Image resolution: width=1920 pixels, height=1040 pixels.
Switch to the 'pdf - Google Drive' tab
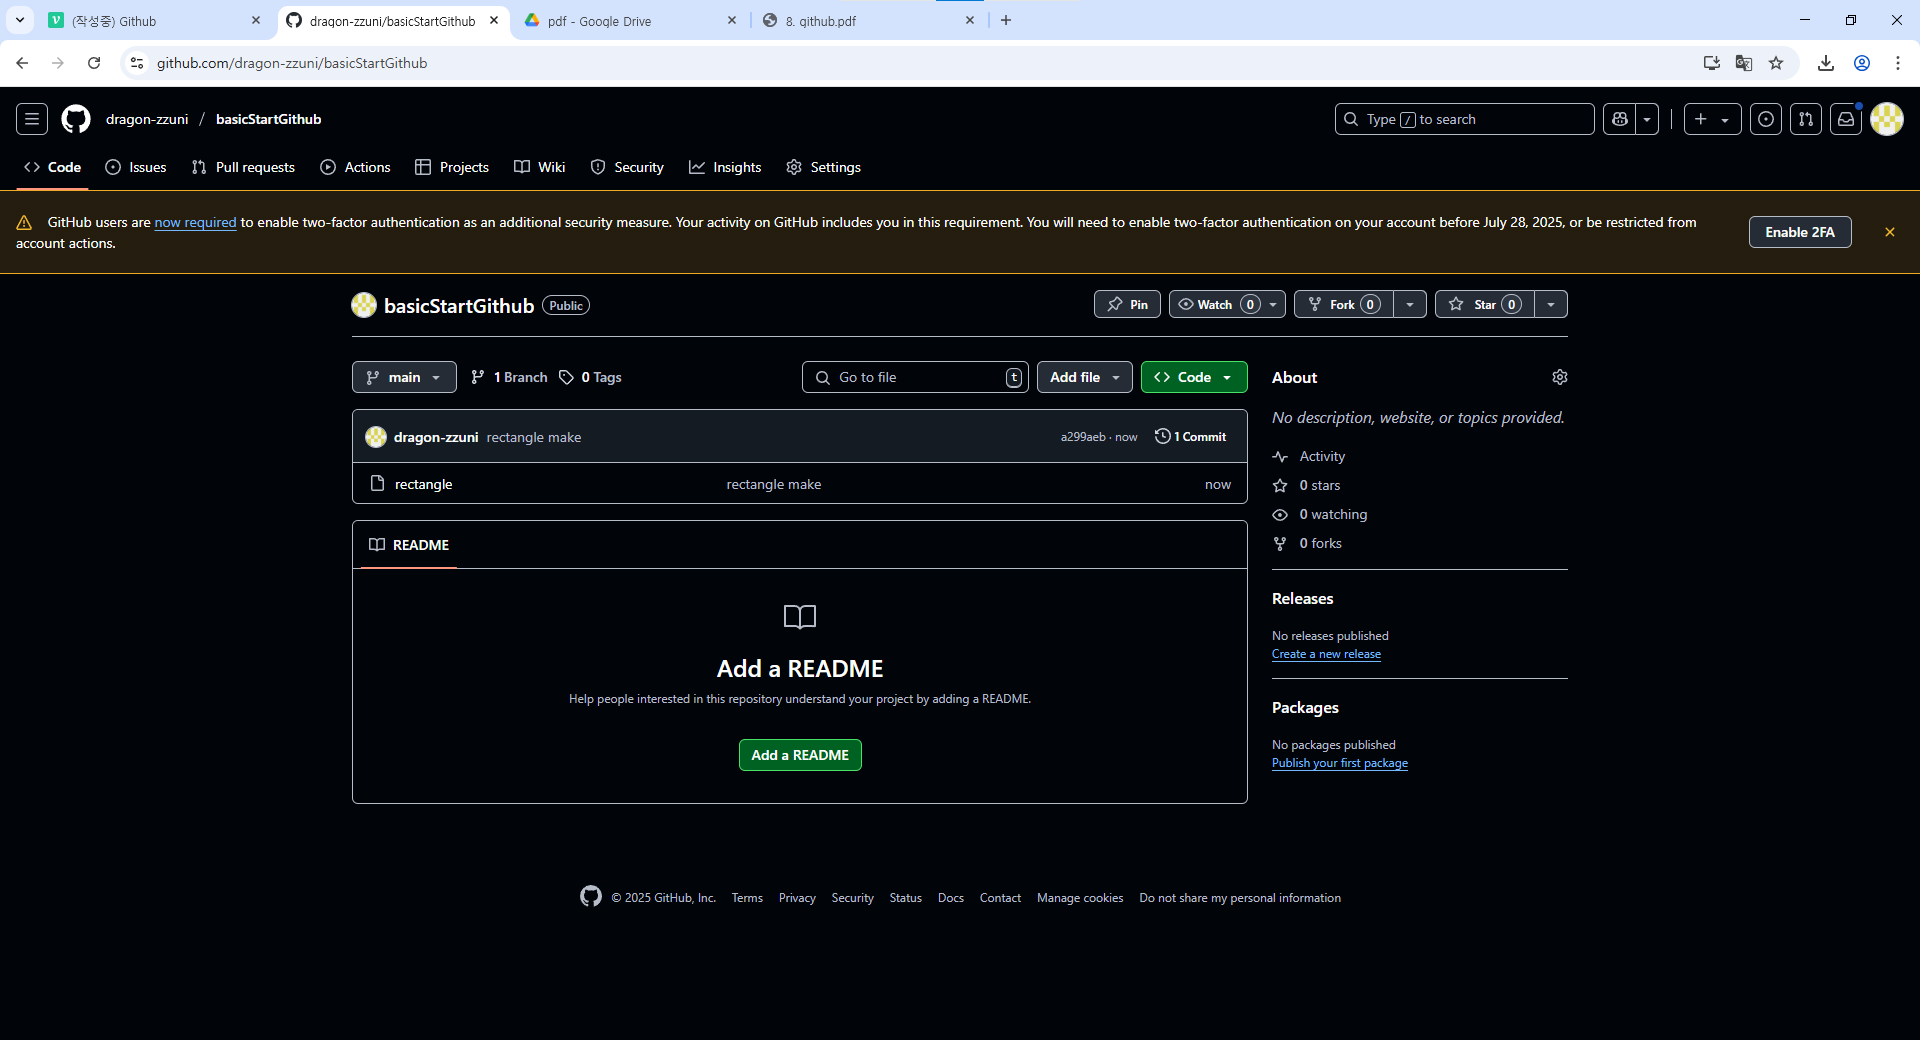tap(630, 20)
